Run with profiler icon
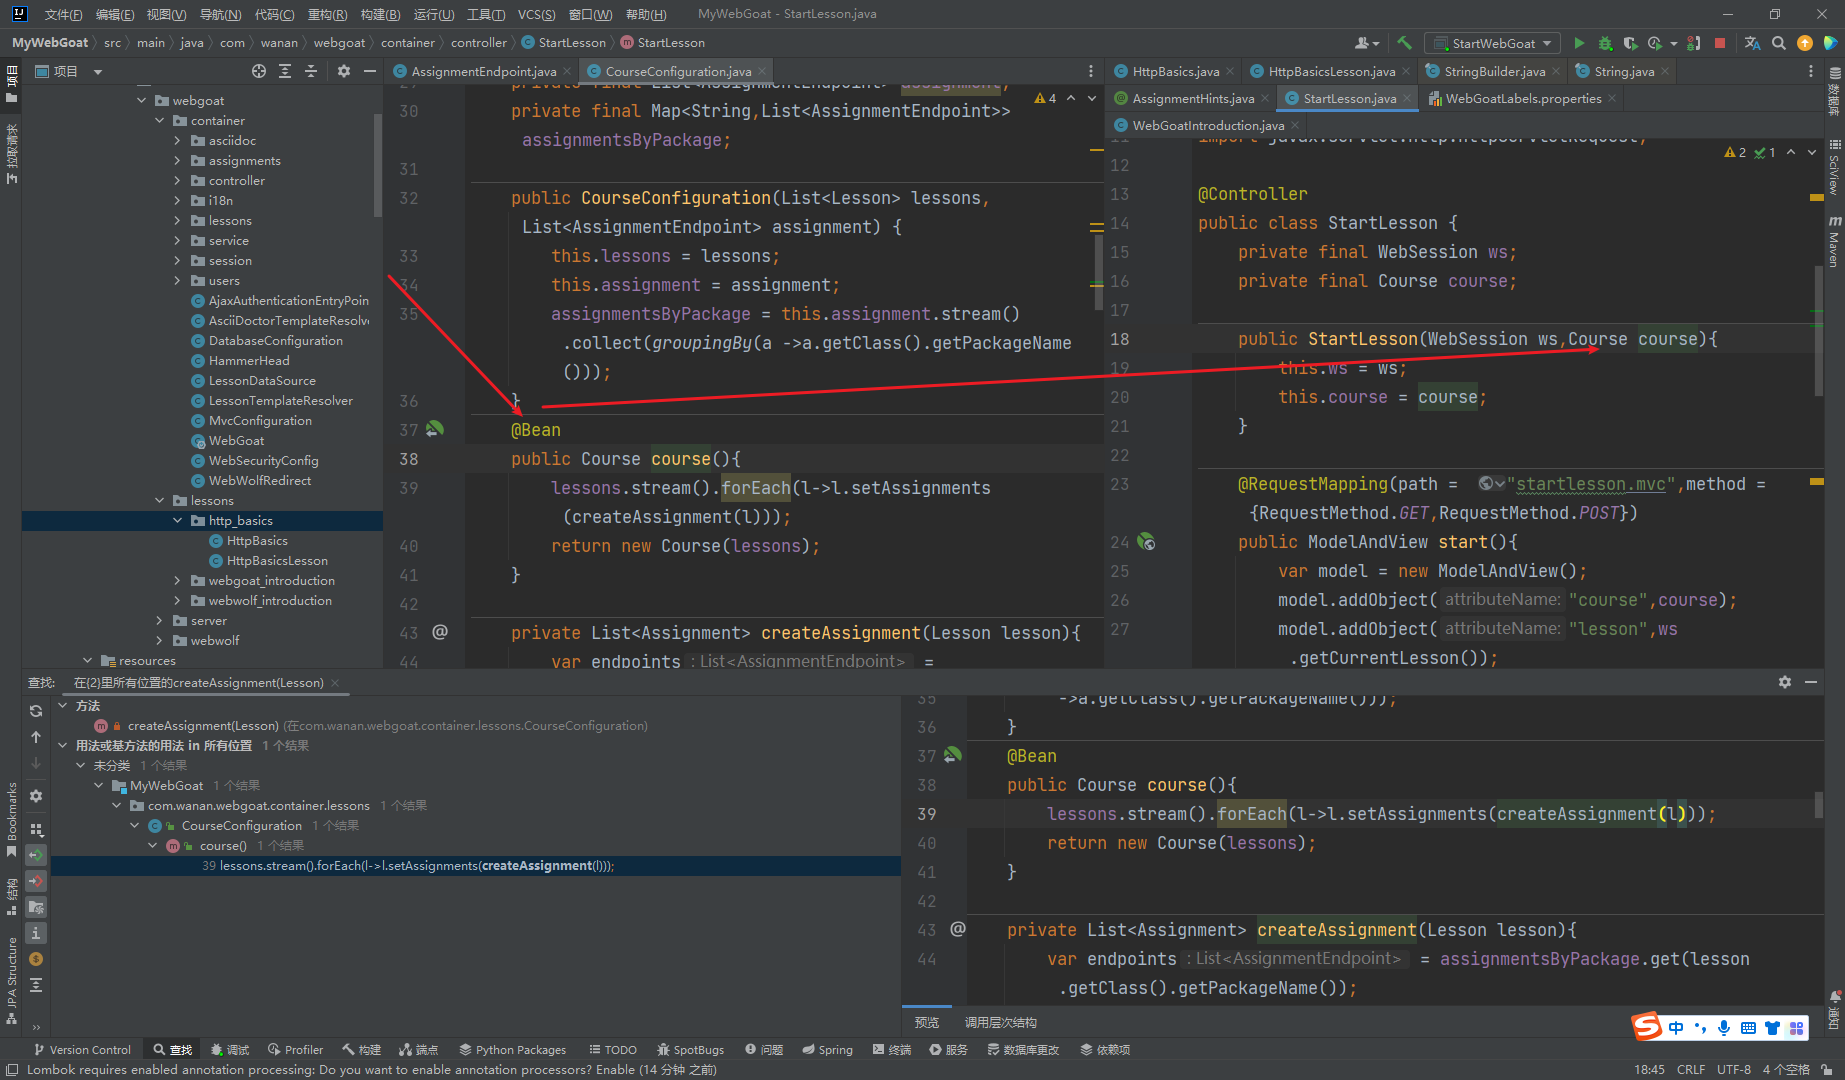 (1656, 43)
